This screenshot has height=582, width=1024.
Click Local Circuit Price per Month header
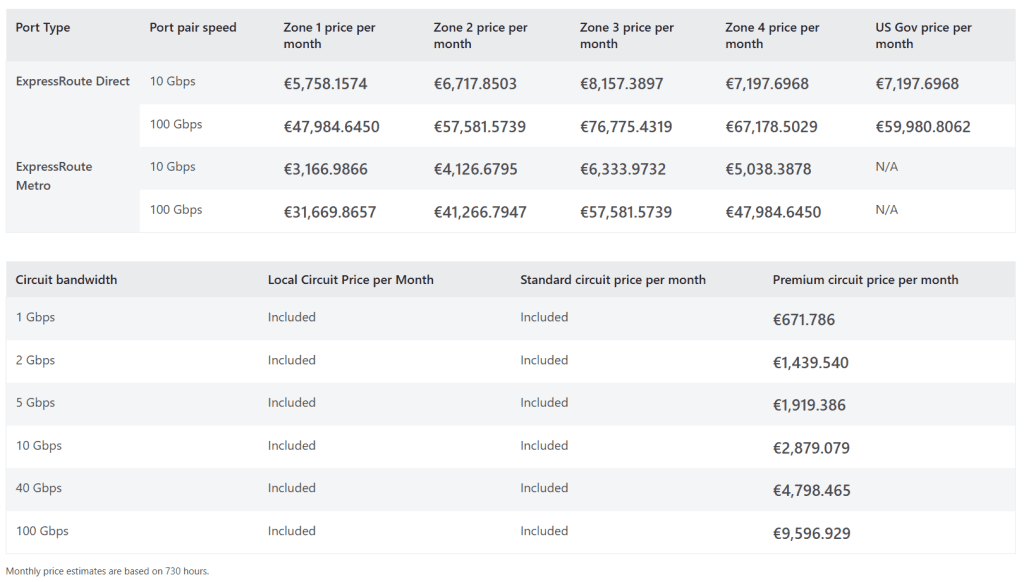(350, 280)
